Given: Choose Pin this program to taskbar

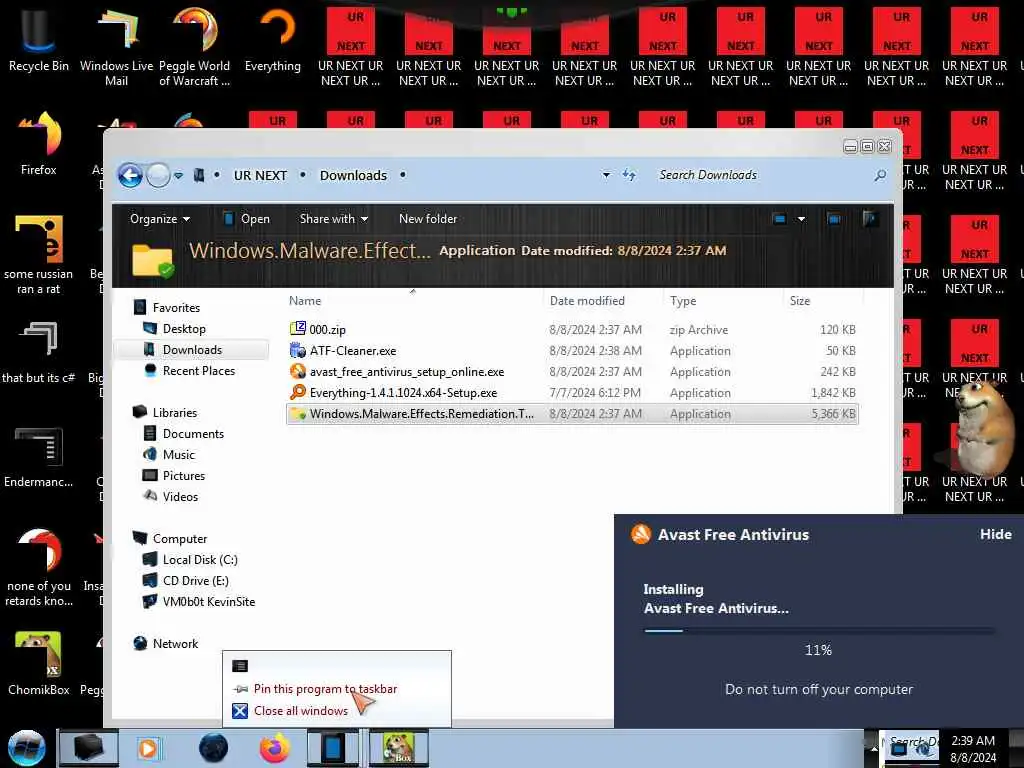Looking at the screenshot, I should click(325, 689).
